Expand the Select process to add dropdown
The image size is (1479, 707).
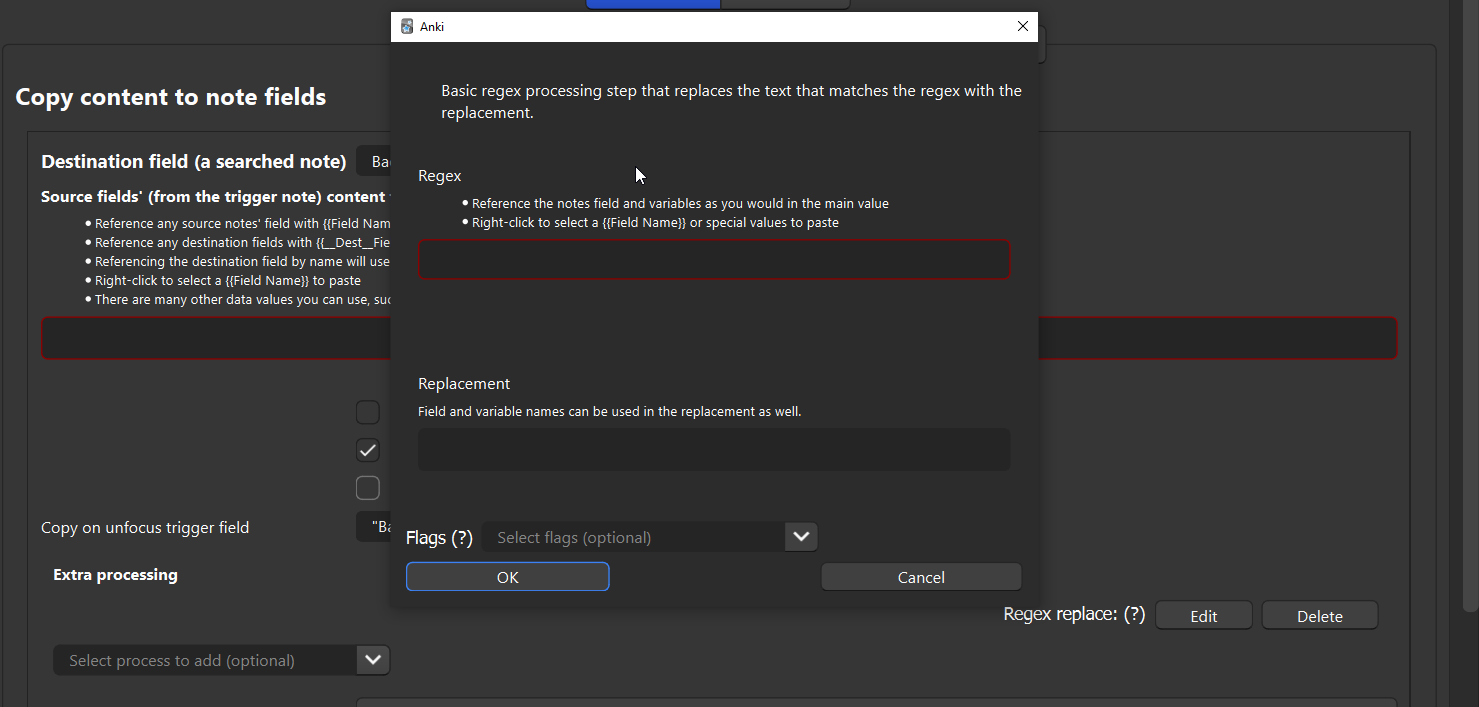[372, 660]
